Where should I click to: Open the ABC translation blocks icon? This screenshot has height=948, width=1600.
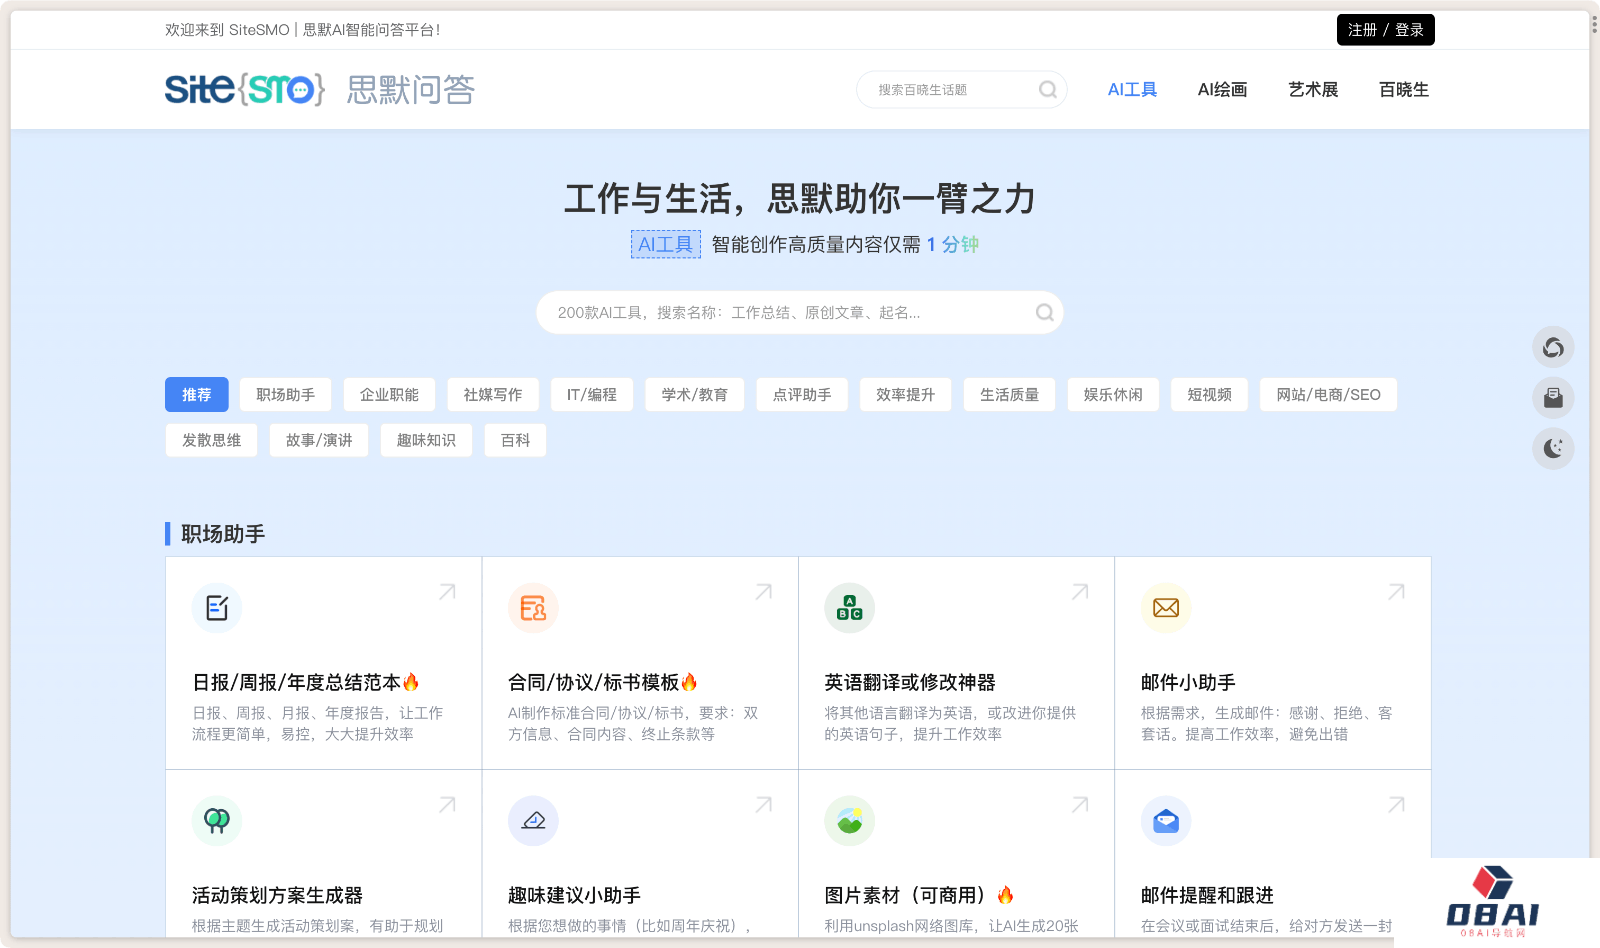pos(849,608)
